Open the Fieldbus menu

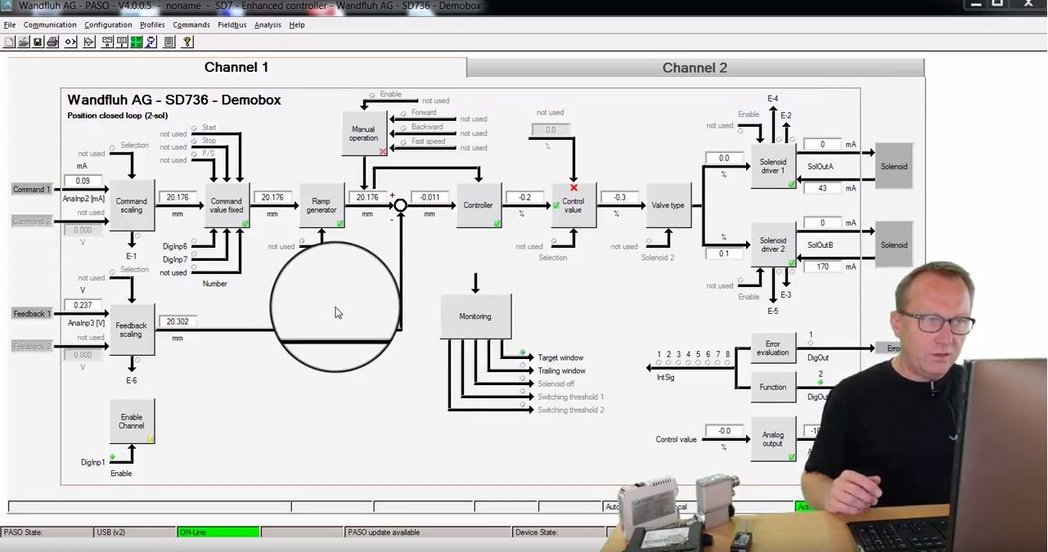(x=232, y=25)
